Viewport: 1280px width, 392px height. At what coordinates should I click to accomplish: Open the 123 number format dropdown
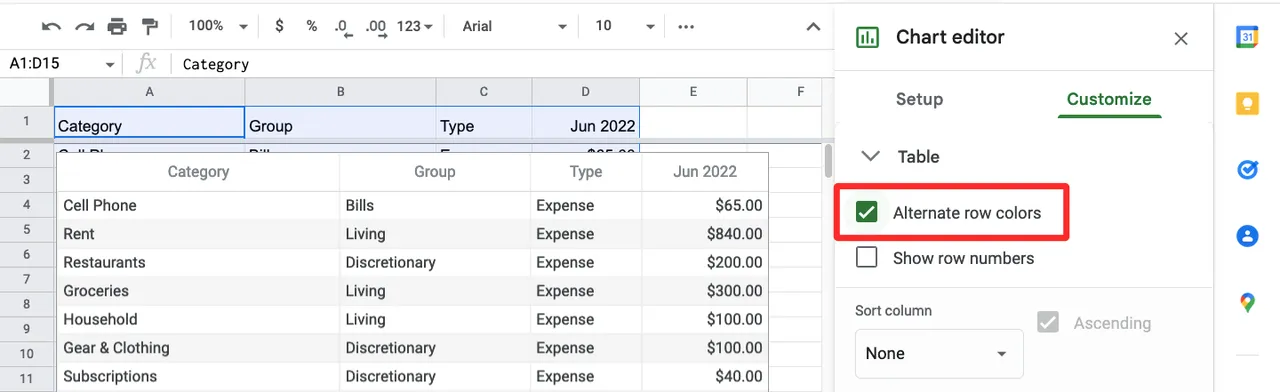click(414, 26)
